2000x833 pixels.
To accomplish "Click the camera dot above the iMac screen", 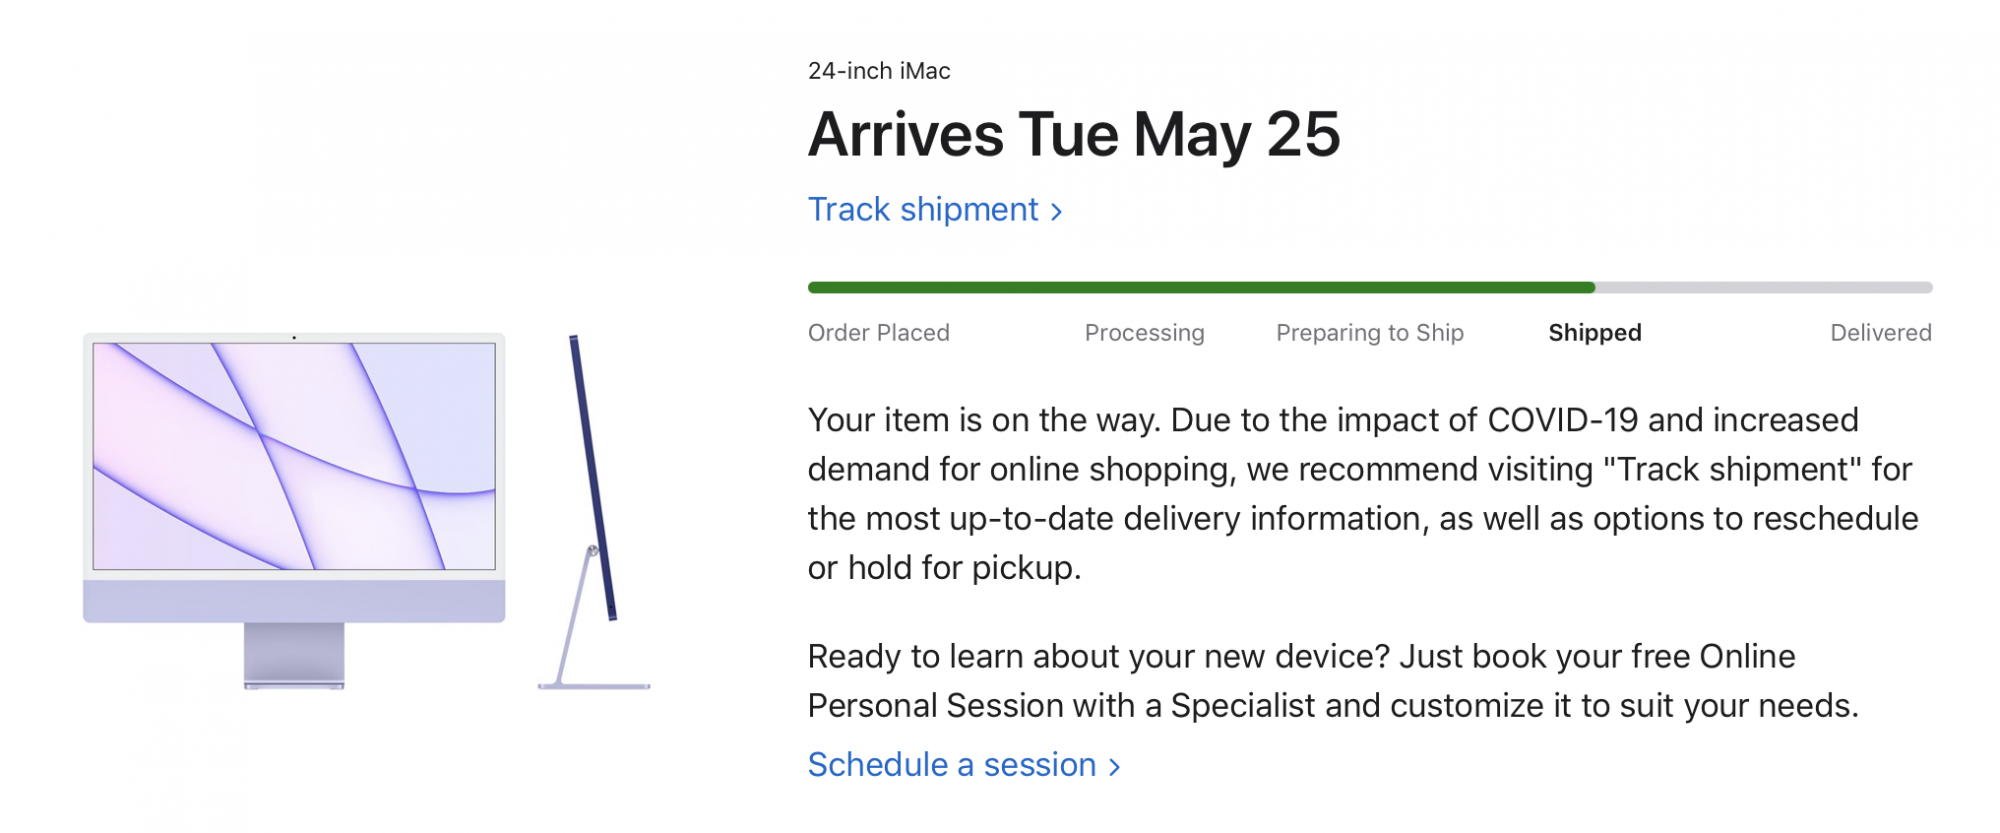I will 294,338.
